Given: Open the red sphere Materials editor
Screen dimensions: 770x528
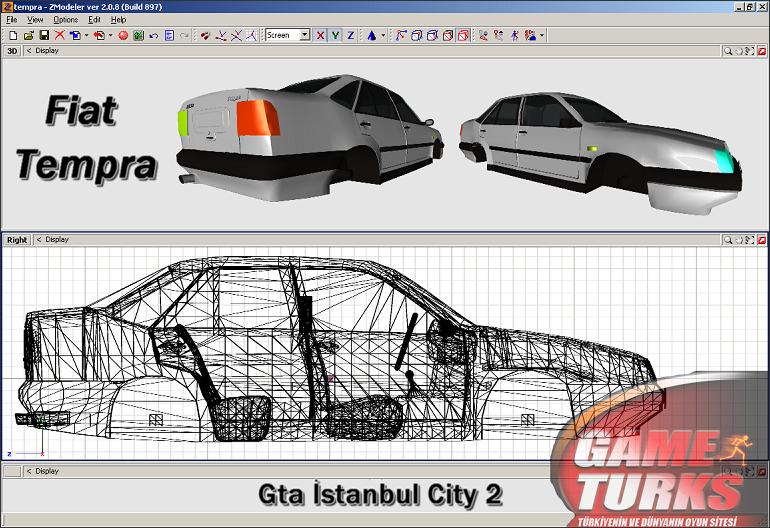Looking at the screenshot, I should coord(123,35).
